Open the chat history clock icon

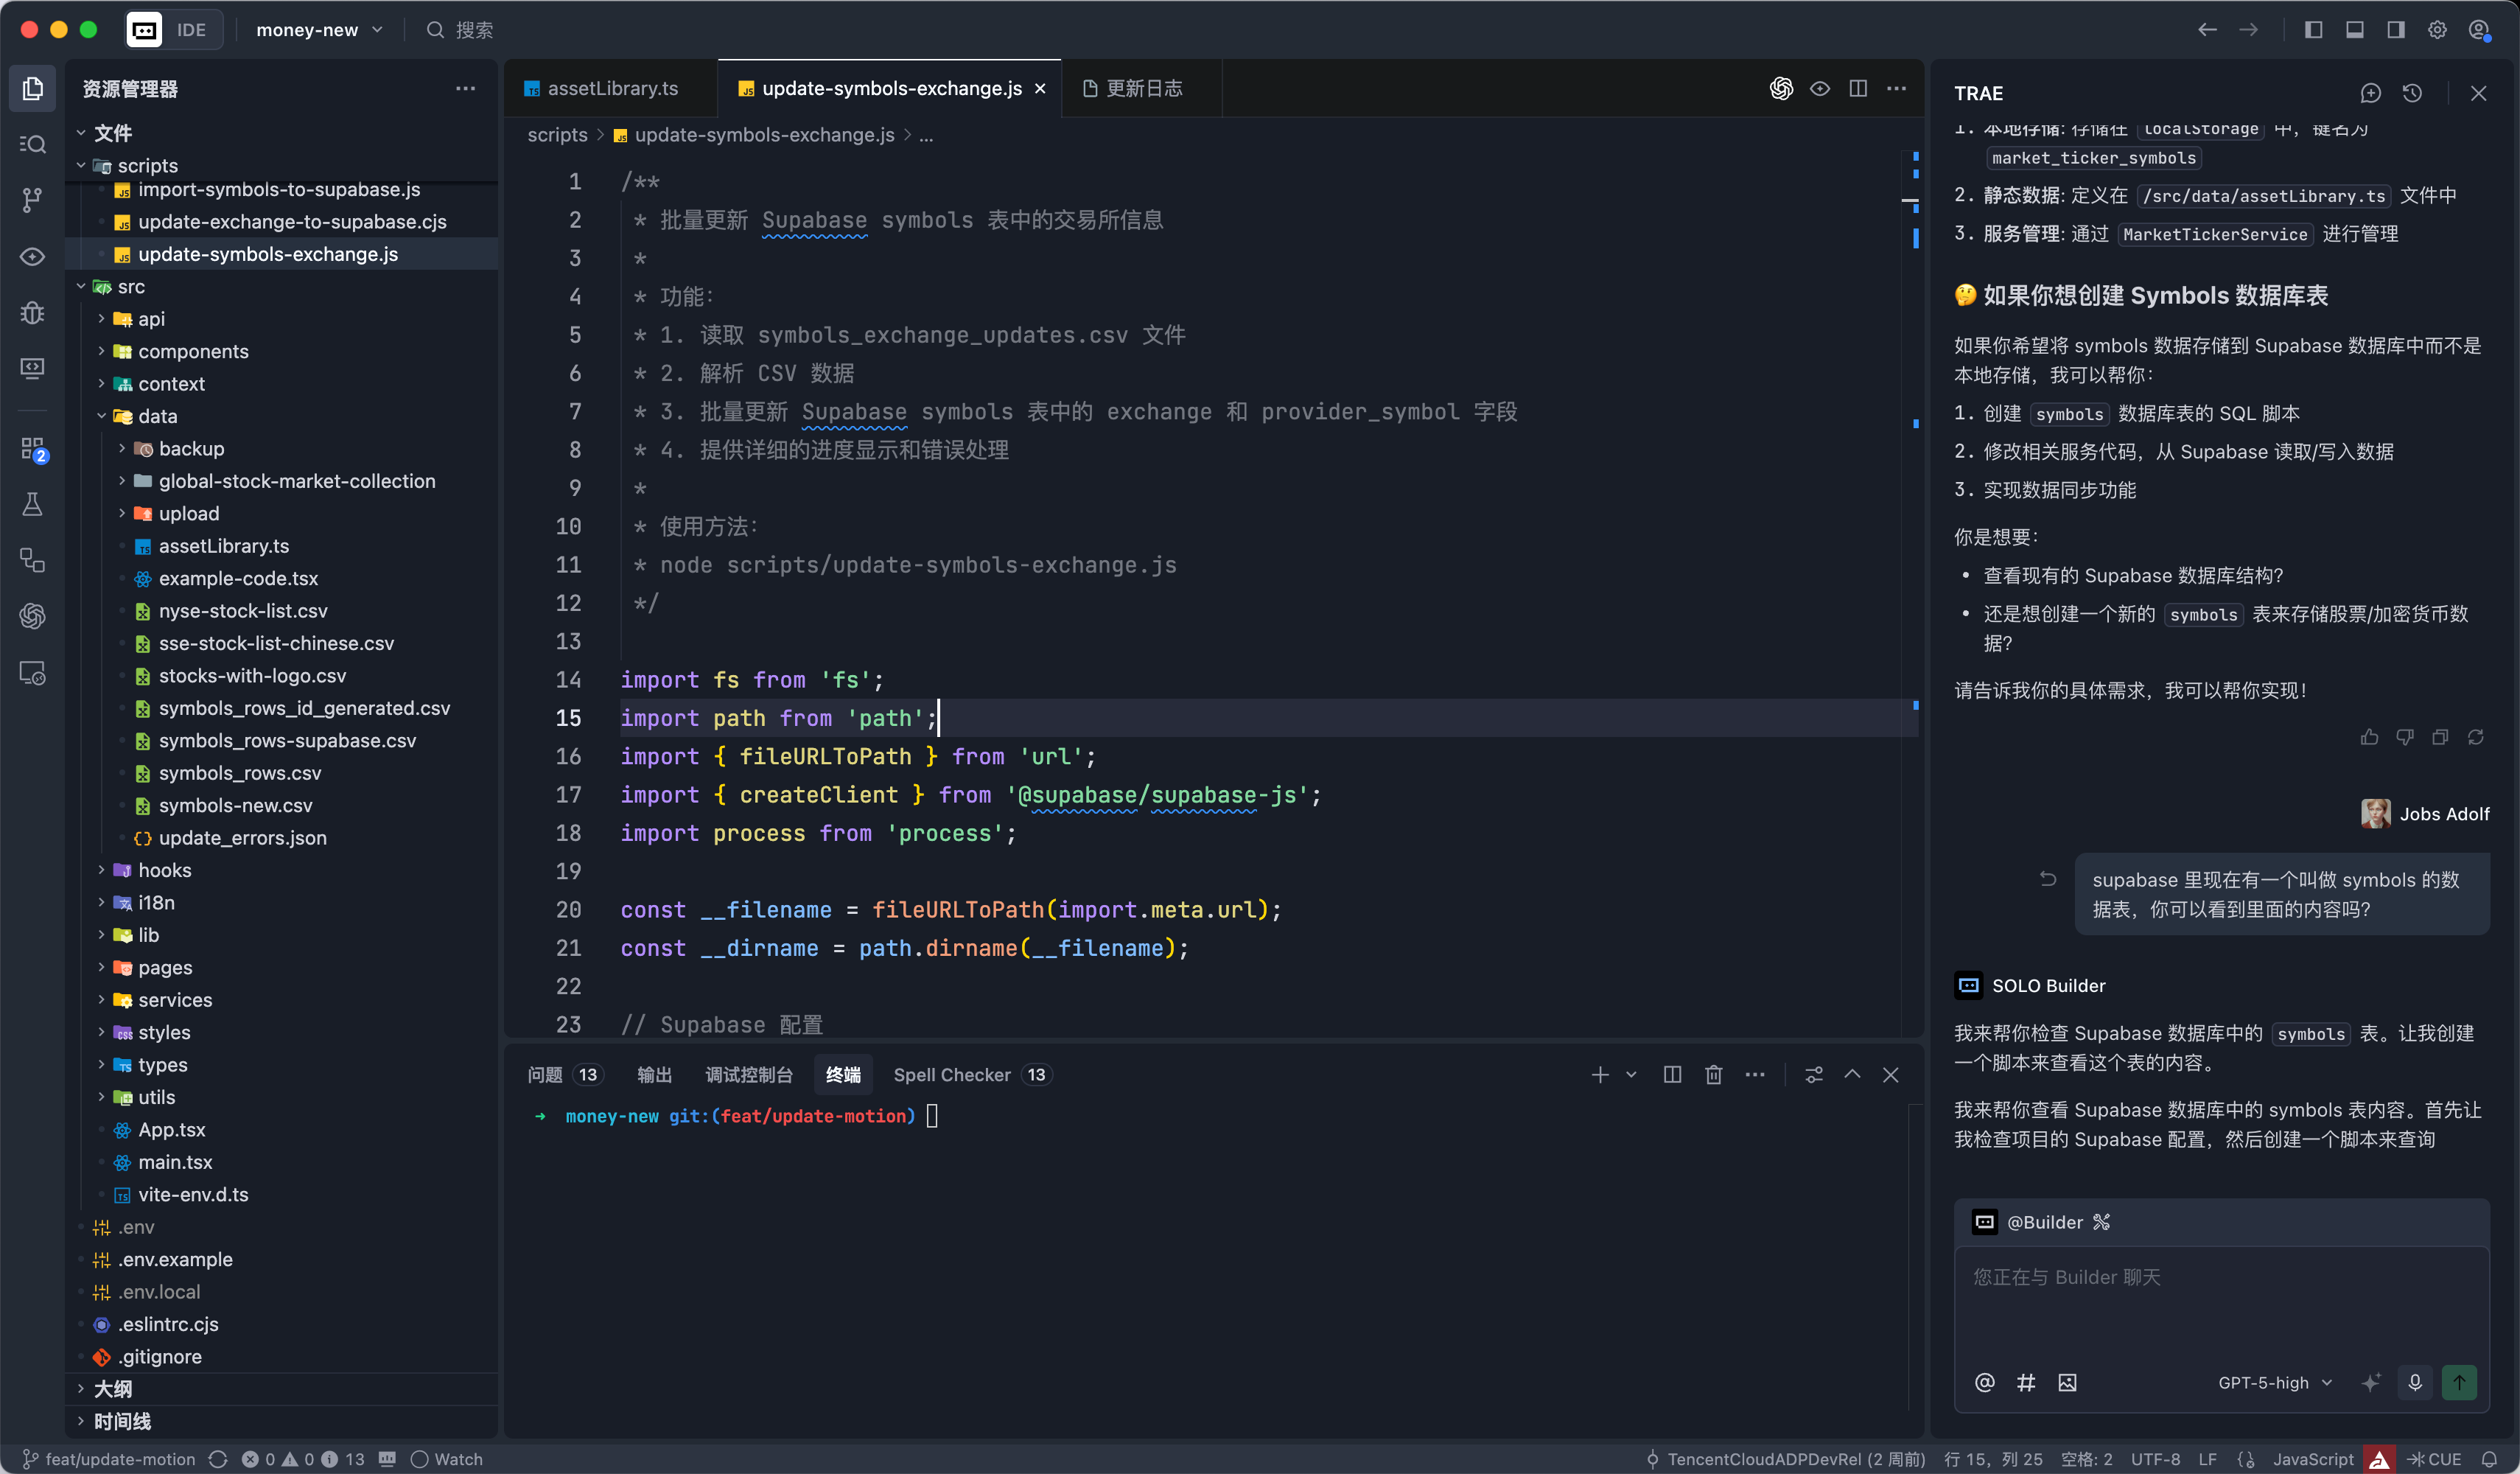[2412, 93]
